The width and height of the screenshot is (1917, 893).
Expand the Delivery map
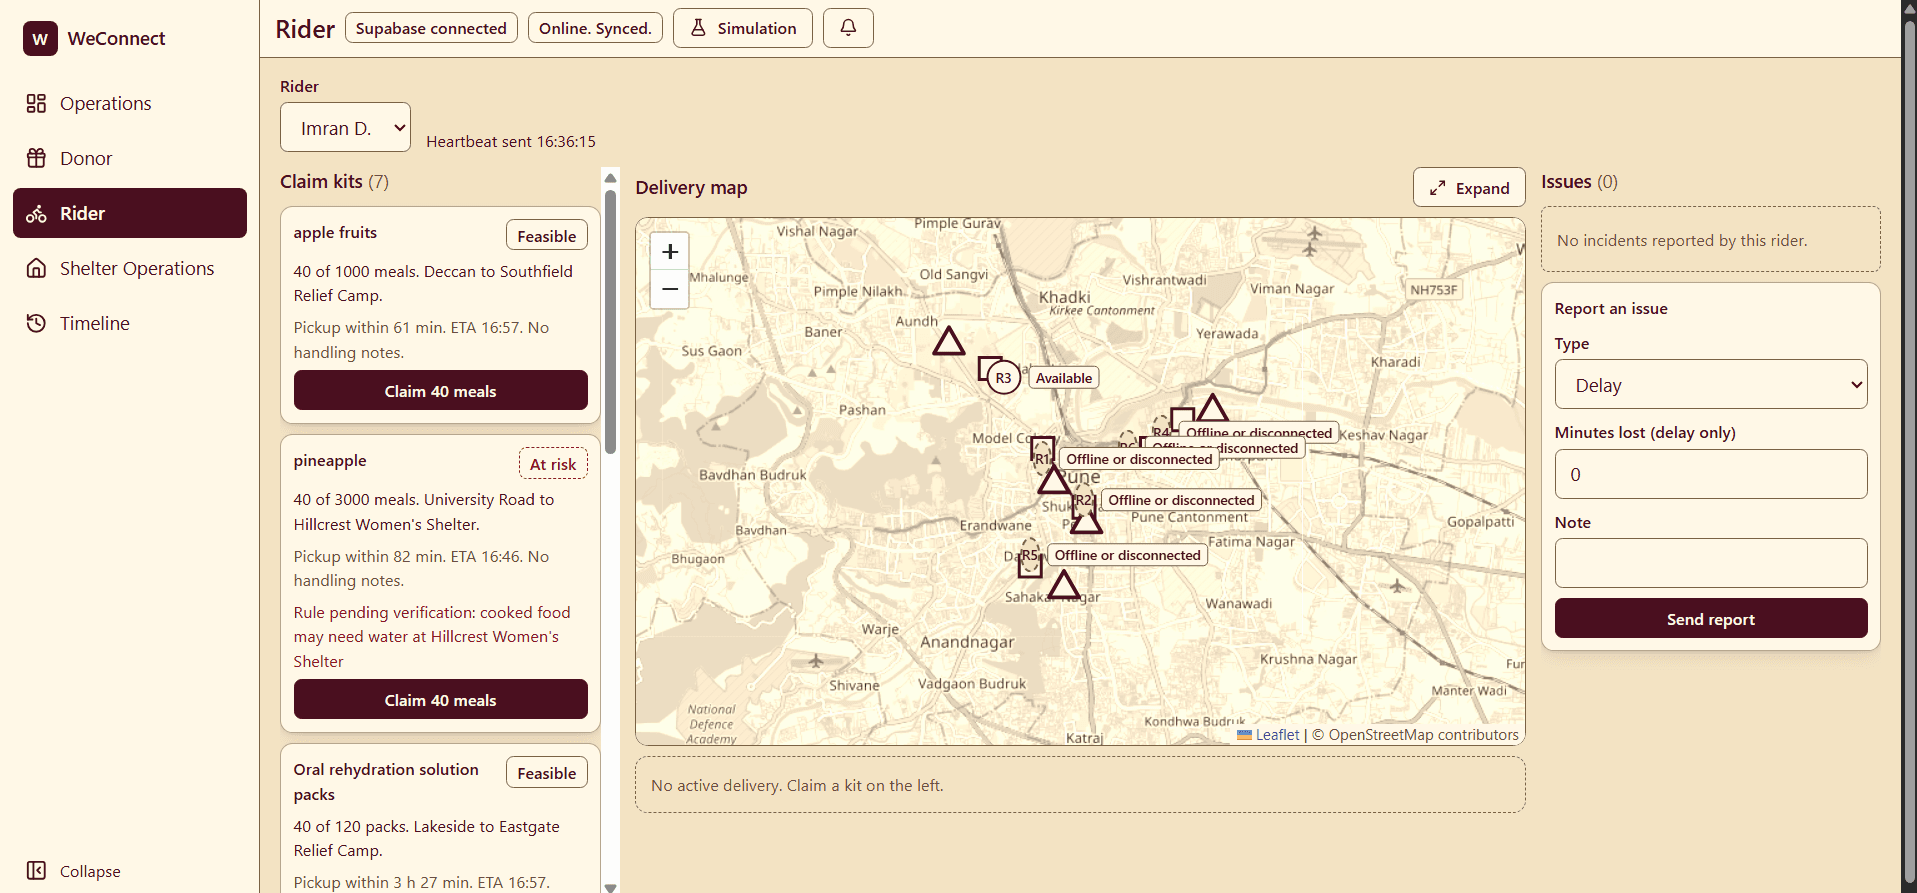point(1469,188)
